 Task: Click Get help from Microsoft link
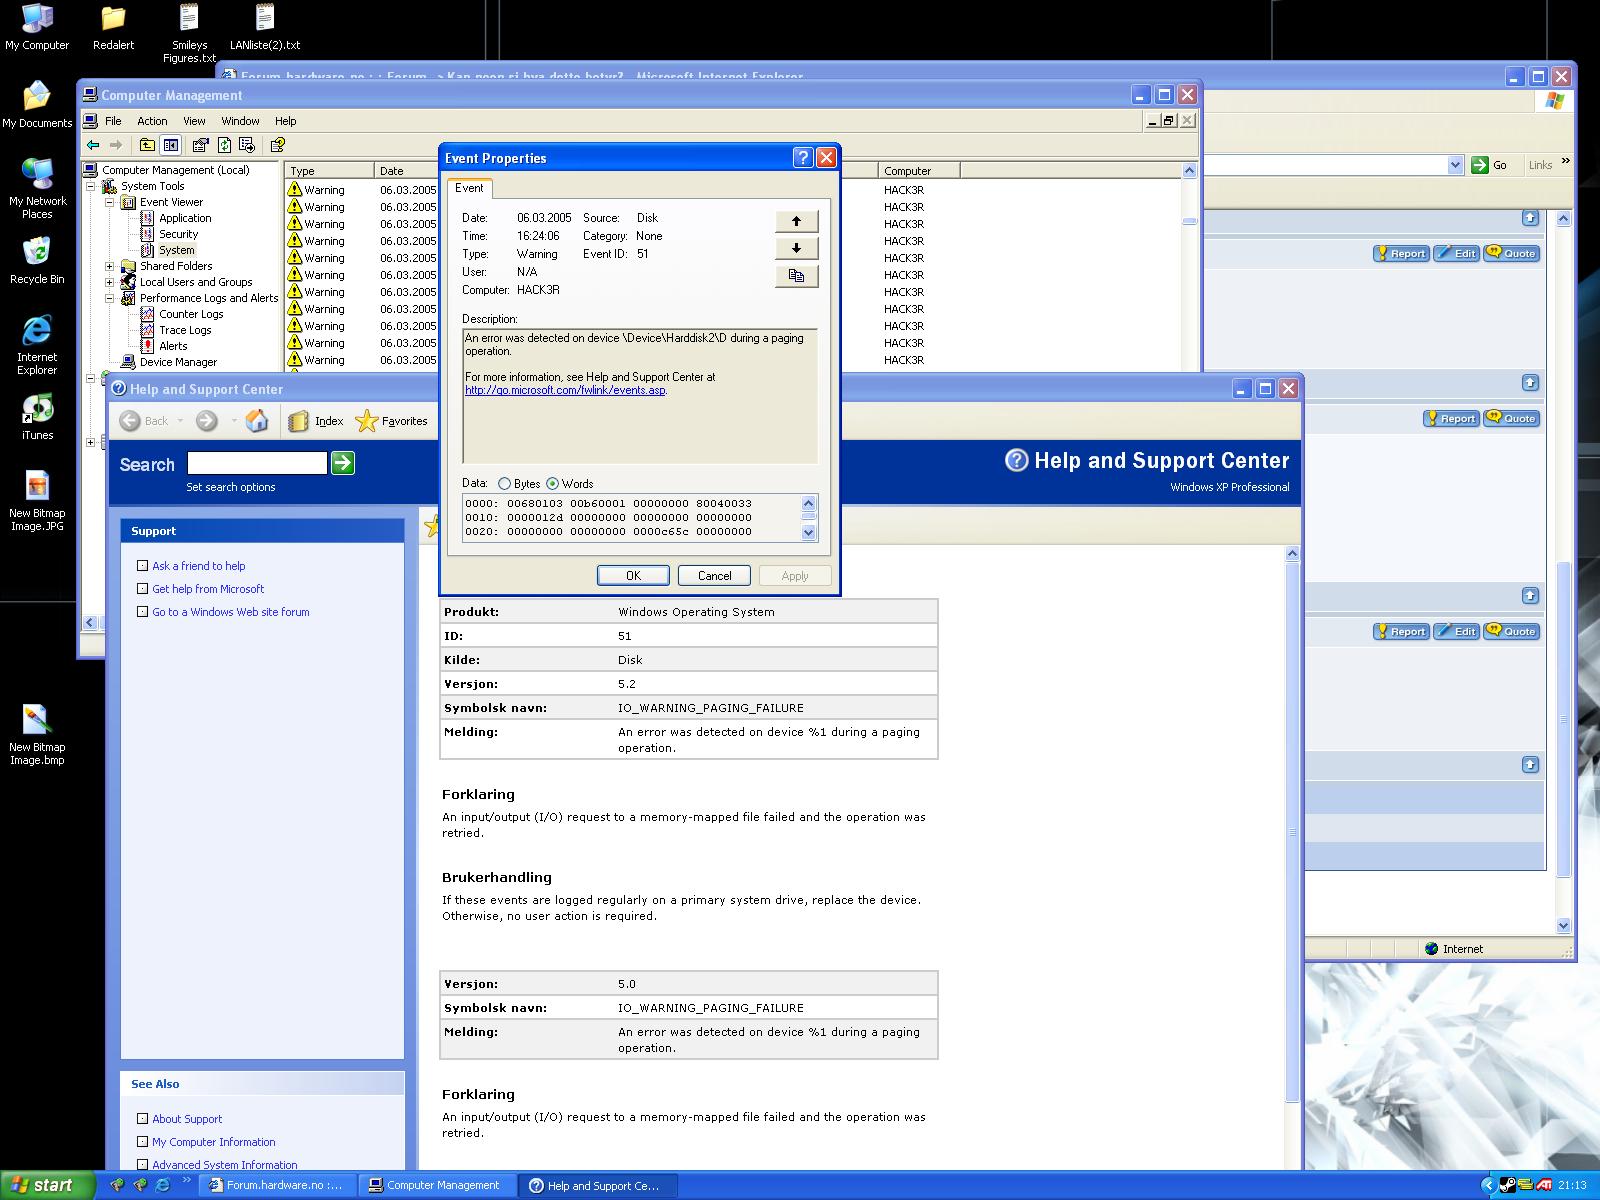click(208, 589)
